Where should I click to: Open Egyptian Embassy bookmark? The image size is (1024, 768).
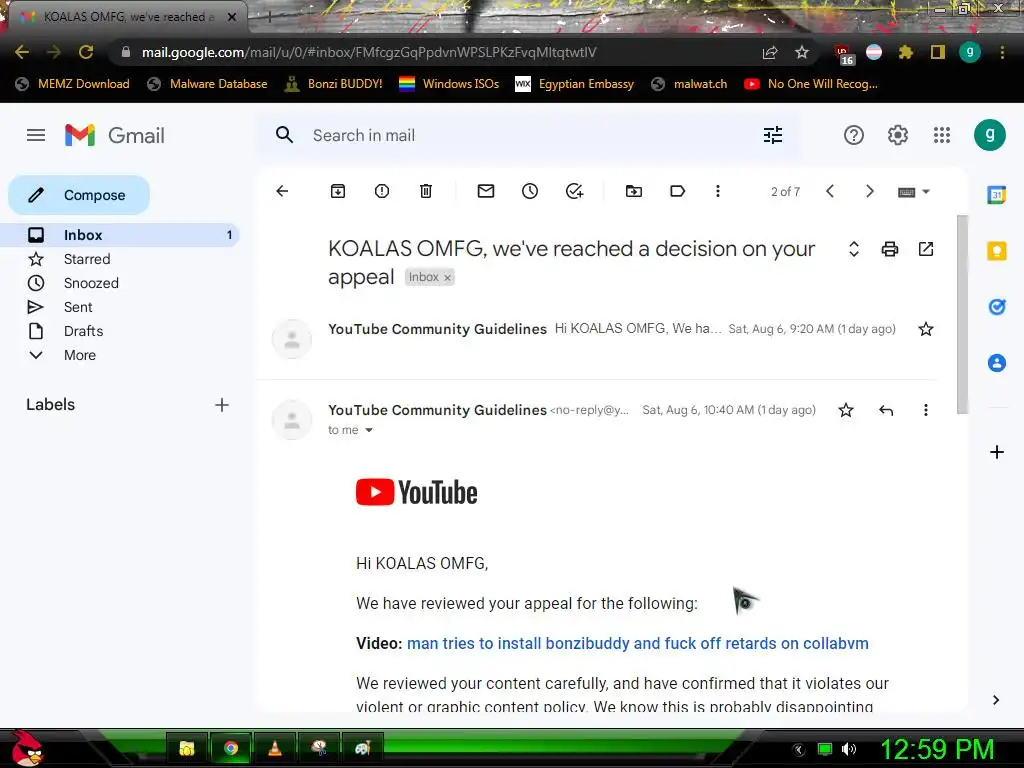click(574, 84)
